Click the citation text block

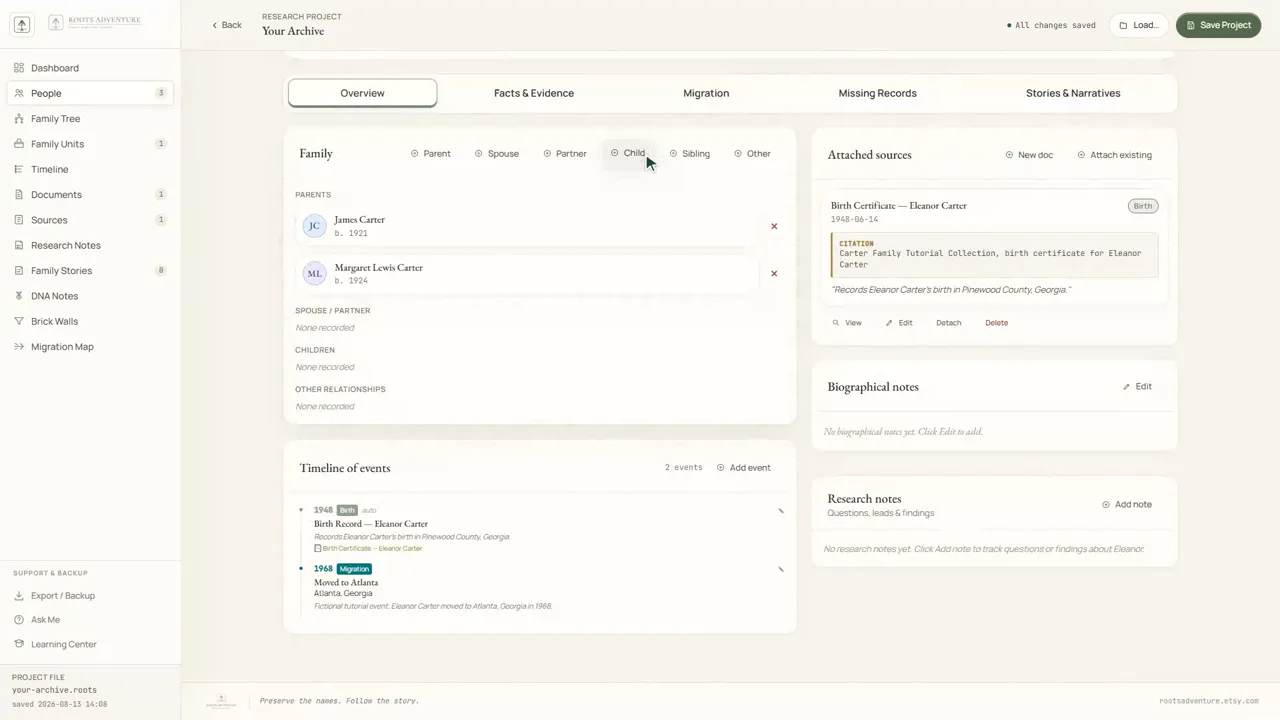[x=994, y=254]
